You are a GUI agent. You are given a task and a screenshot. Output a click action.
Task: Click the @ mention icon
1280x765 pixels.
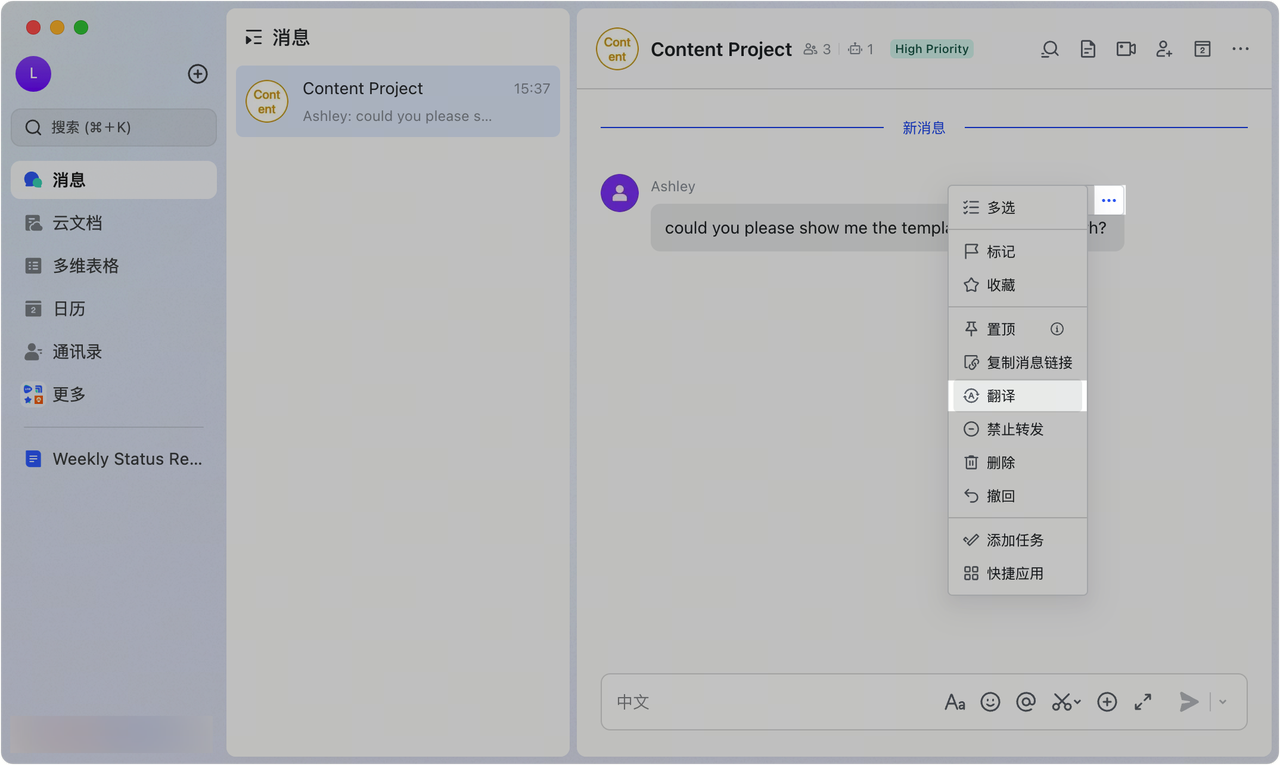[x=1026, y=702]
